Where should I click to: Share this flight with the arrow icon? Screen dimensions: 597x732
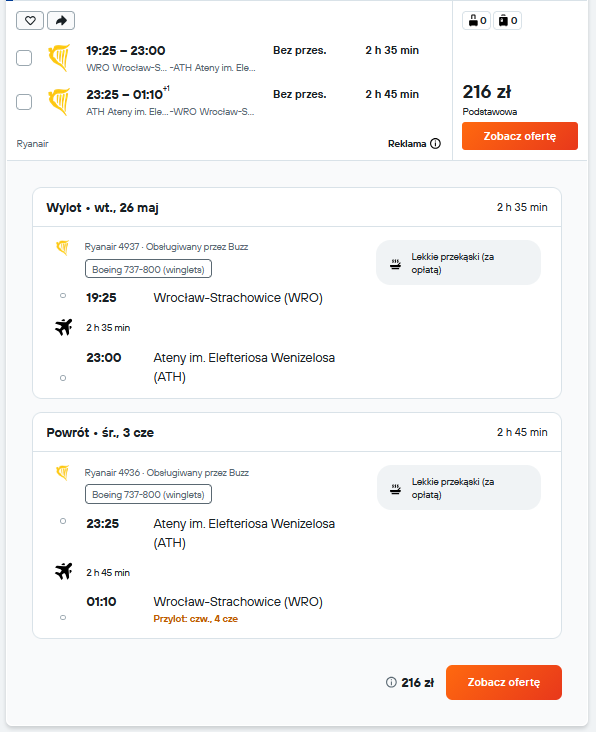[61, 21]
